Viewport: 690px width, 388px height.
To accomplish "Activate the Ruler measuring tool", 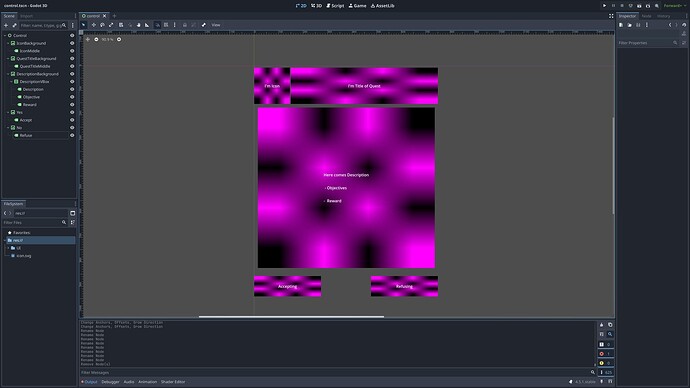I will coord(147,25).
